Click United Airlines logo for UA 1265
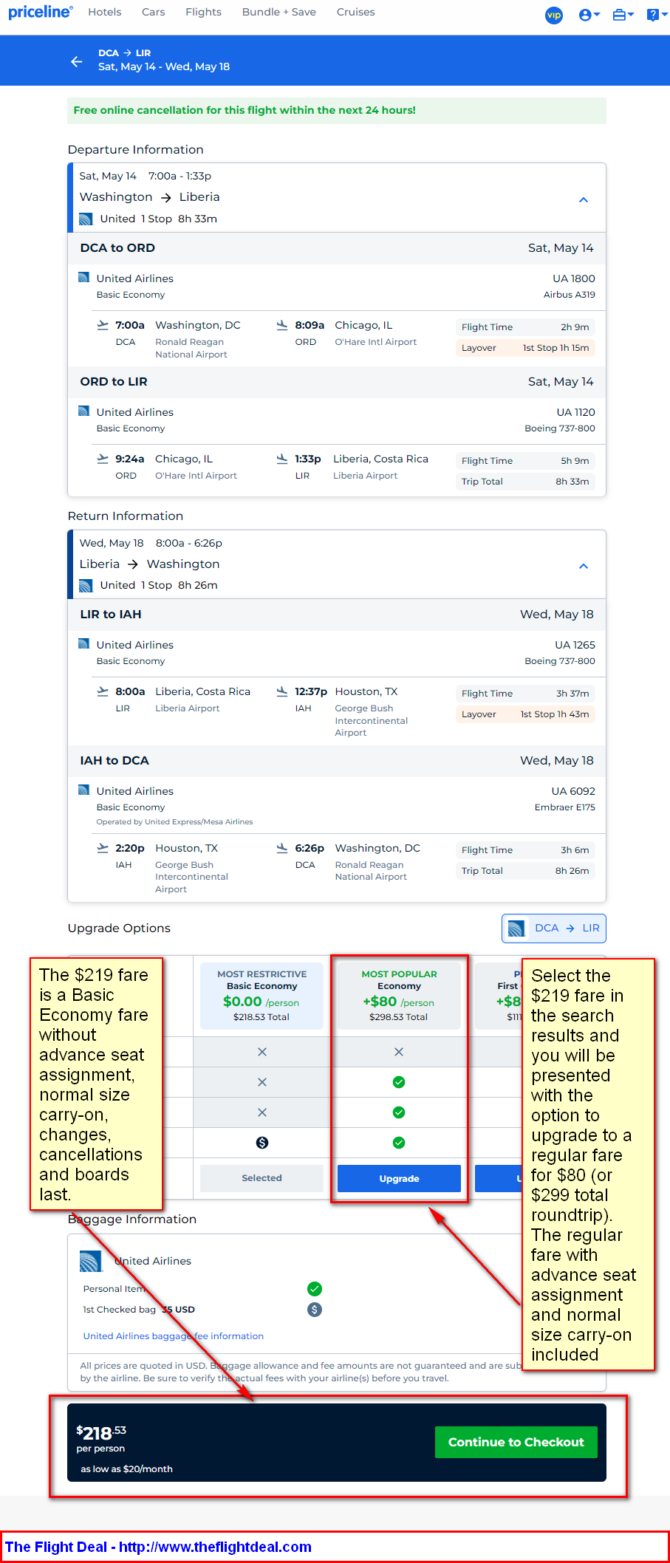This screenshot has width=670, height=1563. pyautogui.click(x=84, y=644)
